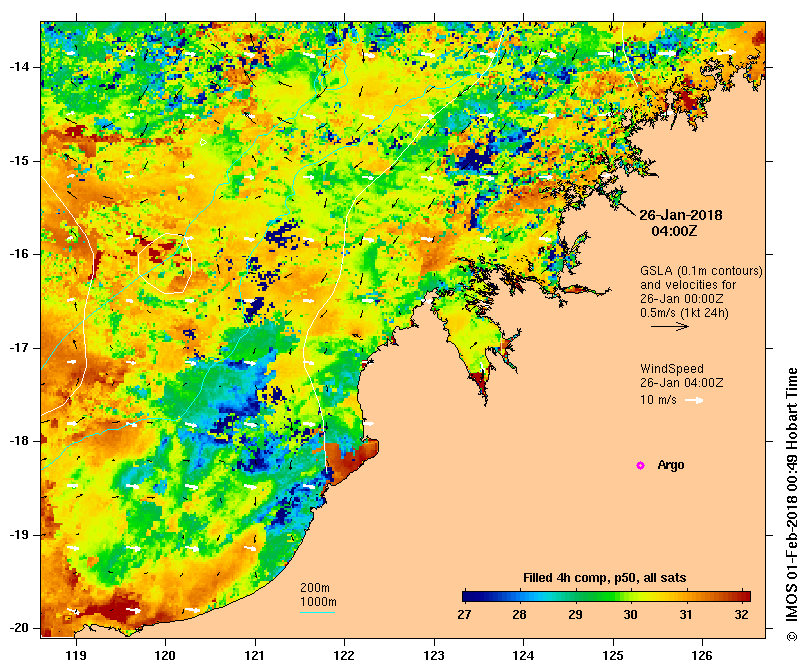Viewport: 809px width, 672px height.
Task: Click the color bar value 28
Action: pos(519,614)
